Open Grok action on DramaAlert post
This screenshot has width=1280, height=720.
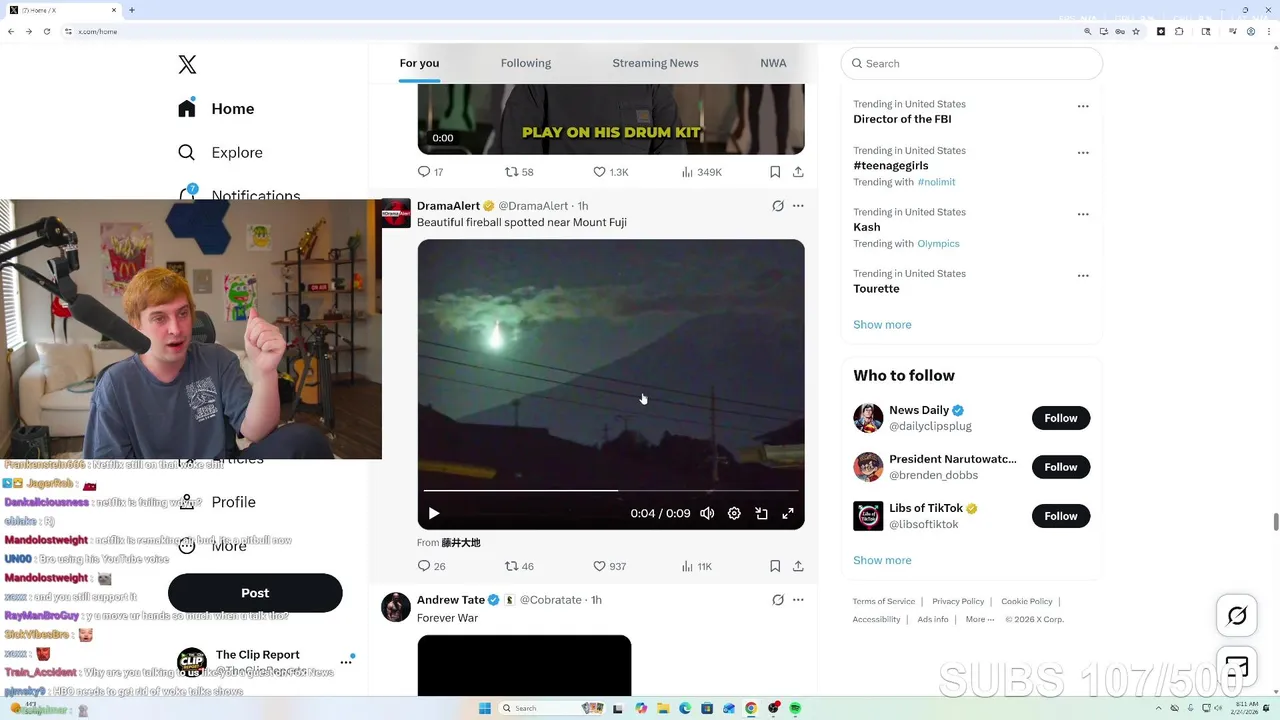pyautogui.click(x=778, y=206)
